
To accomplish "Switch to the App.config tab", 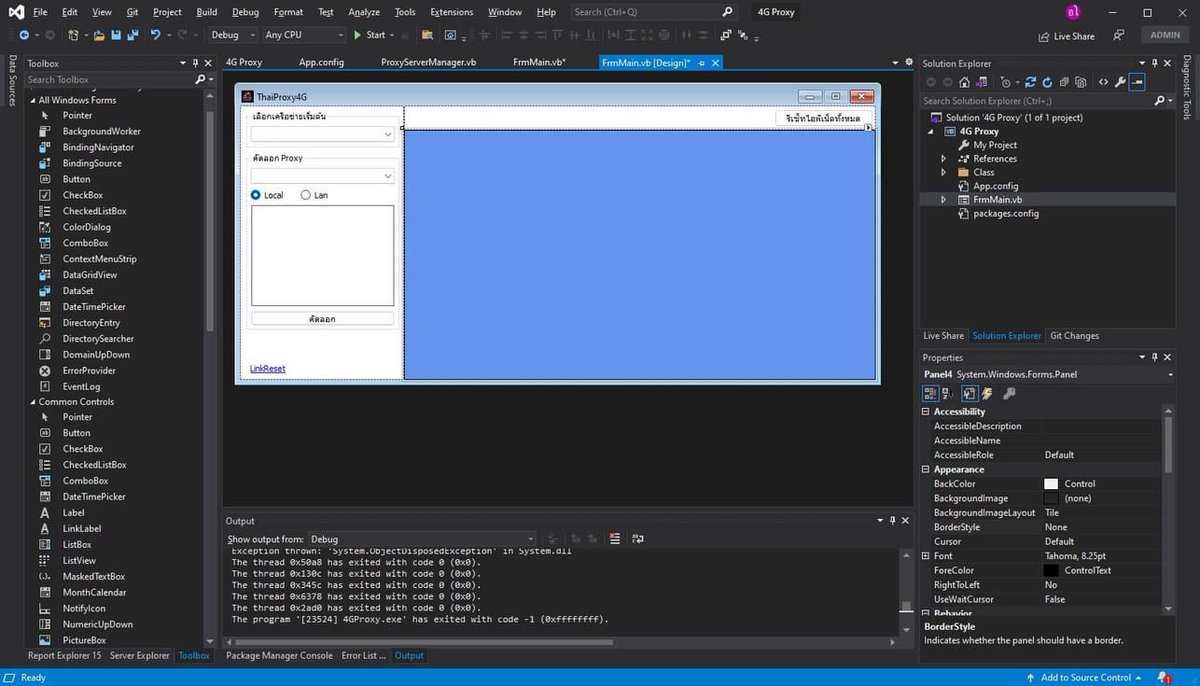I will click(x=321, y=62).
